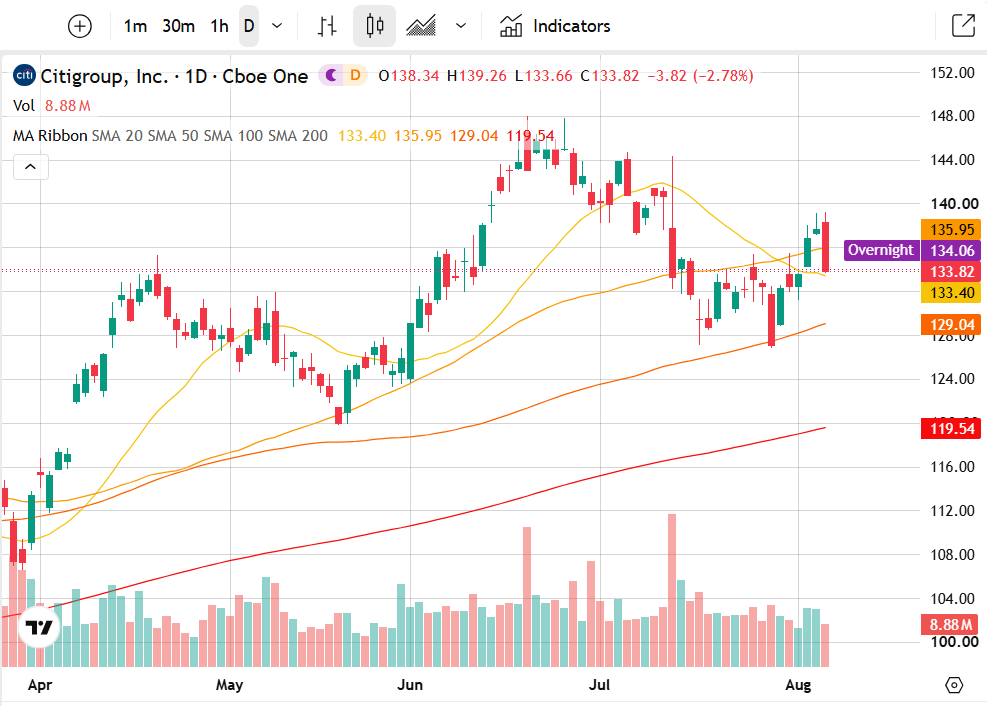Collapse the indicator legend chevron
This screenshot has width=991, height=706.
[30, 167]
